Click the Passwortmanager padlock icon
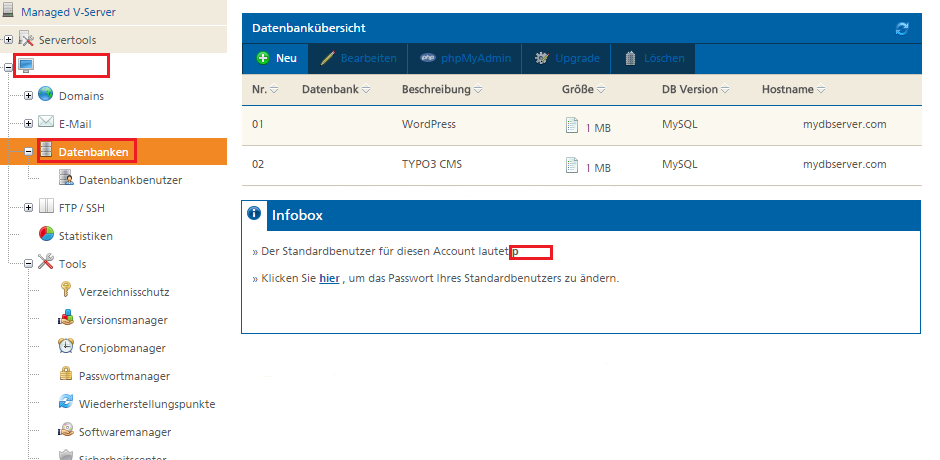 click(x=66, y=374)
